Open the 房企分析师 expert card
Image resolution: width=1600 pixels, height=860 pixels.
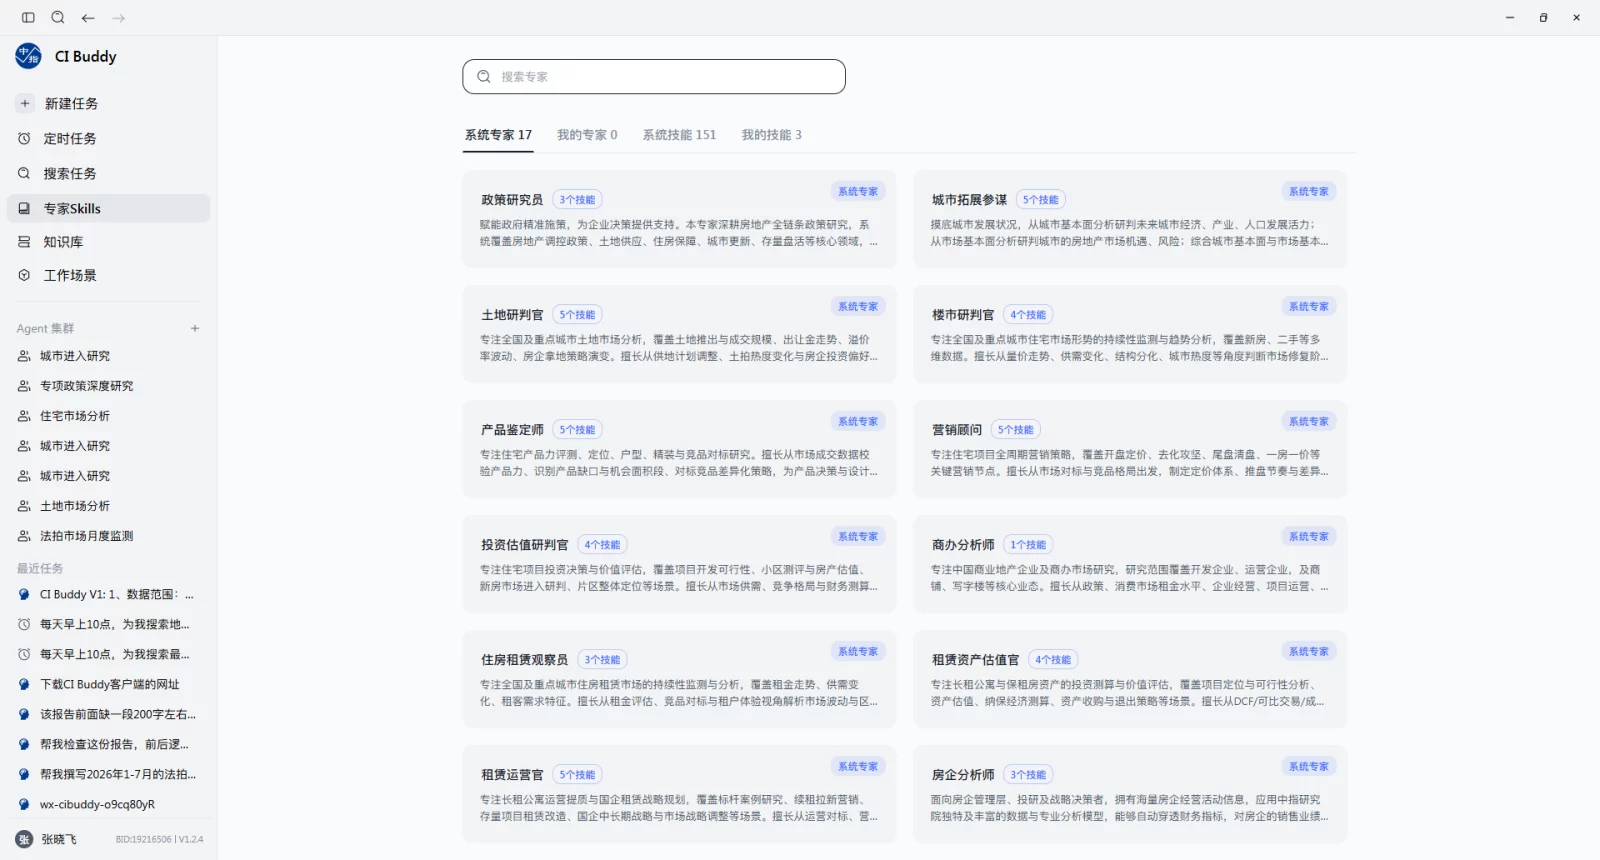coord(1130,794)
